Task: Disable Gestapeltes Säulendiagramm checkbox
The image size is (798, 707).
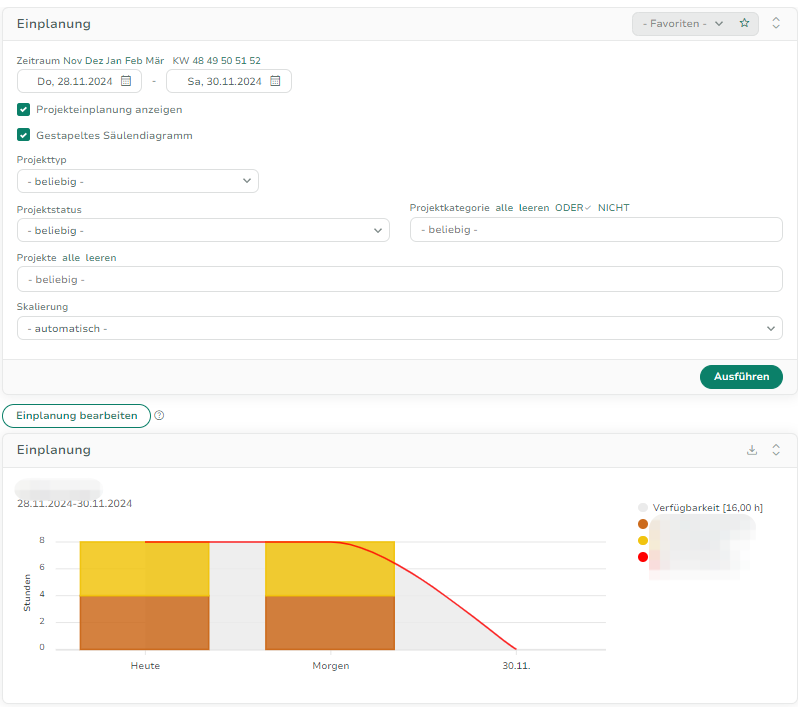Action: tap(24, 135)
